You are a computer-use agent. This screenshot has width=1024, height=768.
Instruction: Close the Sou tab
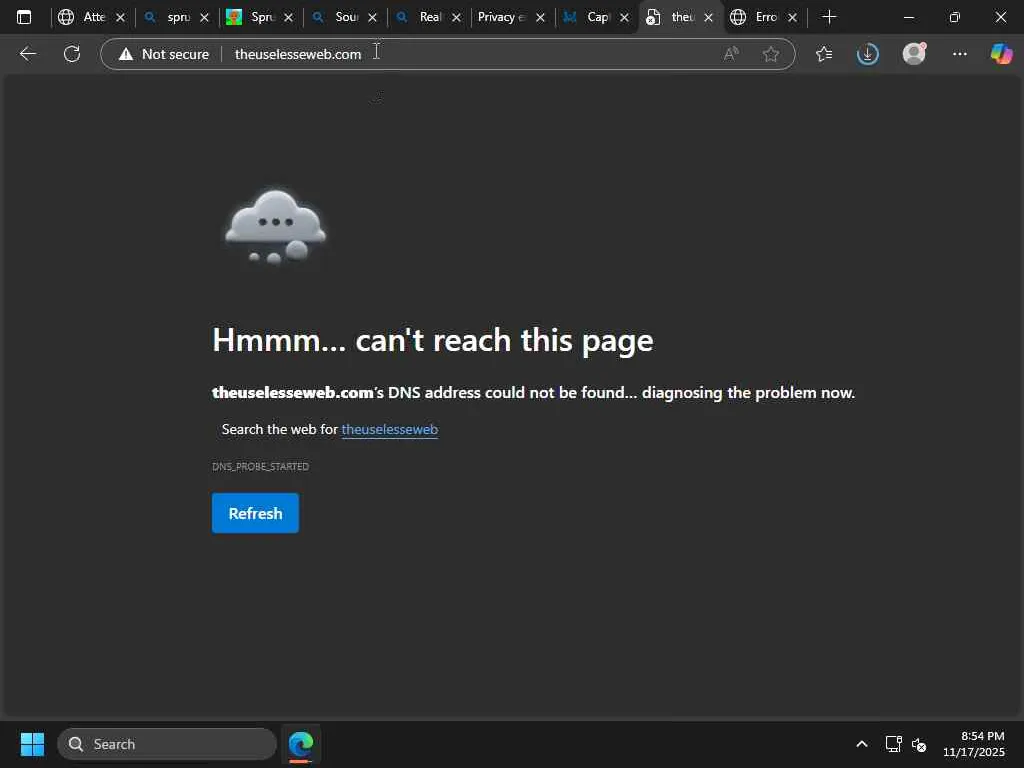pos(372,18)
